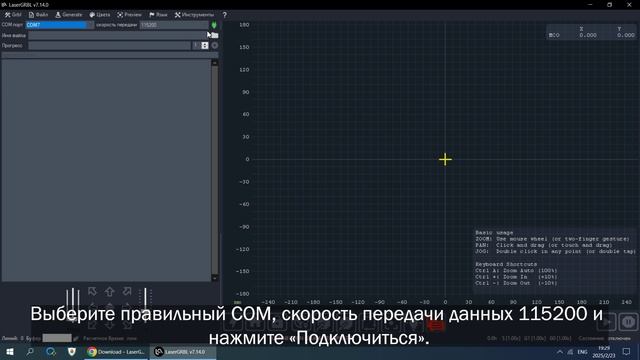The image size is (640, 360).
Task: Open the Preview menu
Action: point(129,15)
